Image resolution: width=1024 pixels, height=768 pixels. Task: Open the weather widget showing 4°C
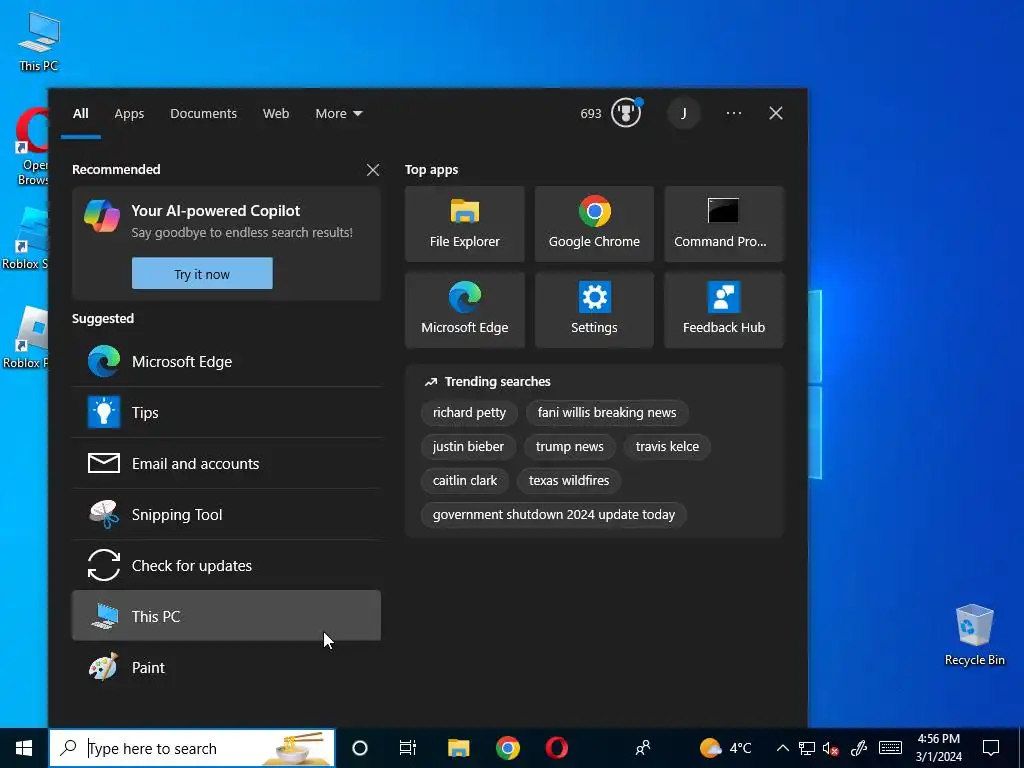tap(725, 748)
